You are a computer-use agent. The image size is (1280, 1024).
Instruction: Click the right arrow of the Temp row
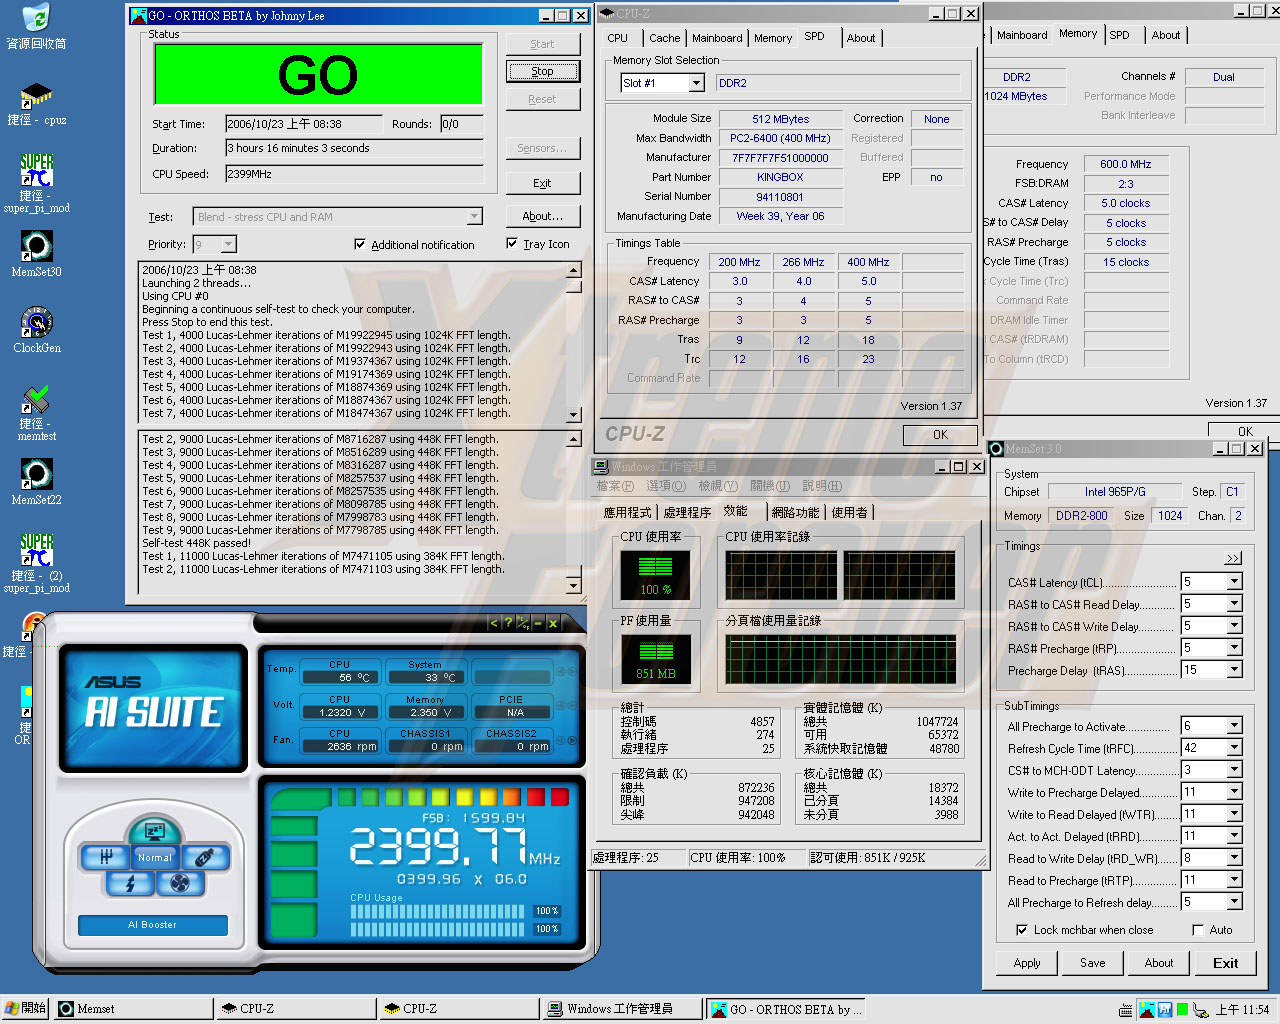pos(572,671)
